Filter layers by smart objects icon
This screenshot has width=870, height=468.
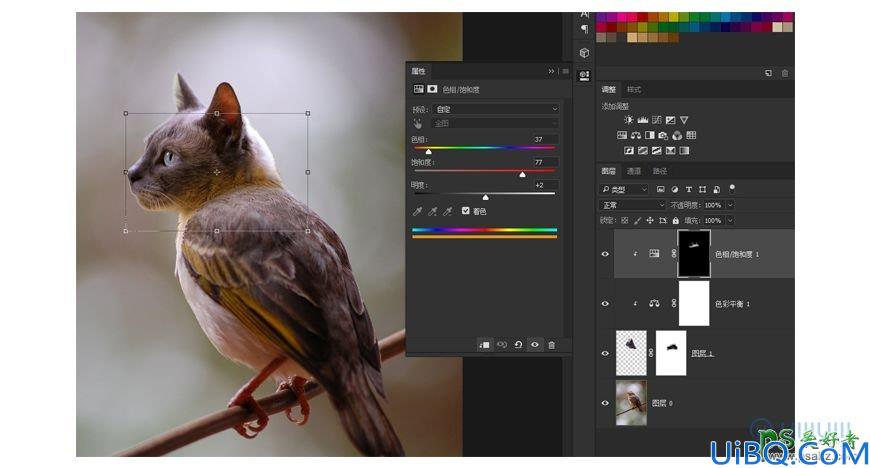(x=717, y=189)
